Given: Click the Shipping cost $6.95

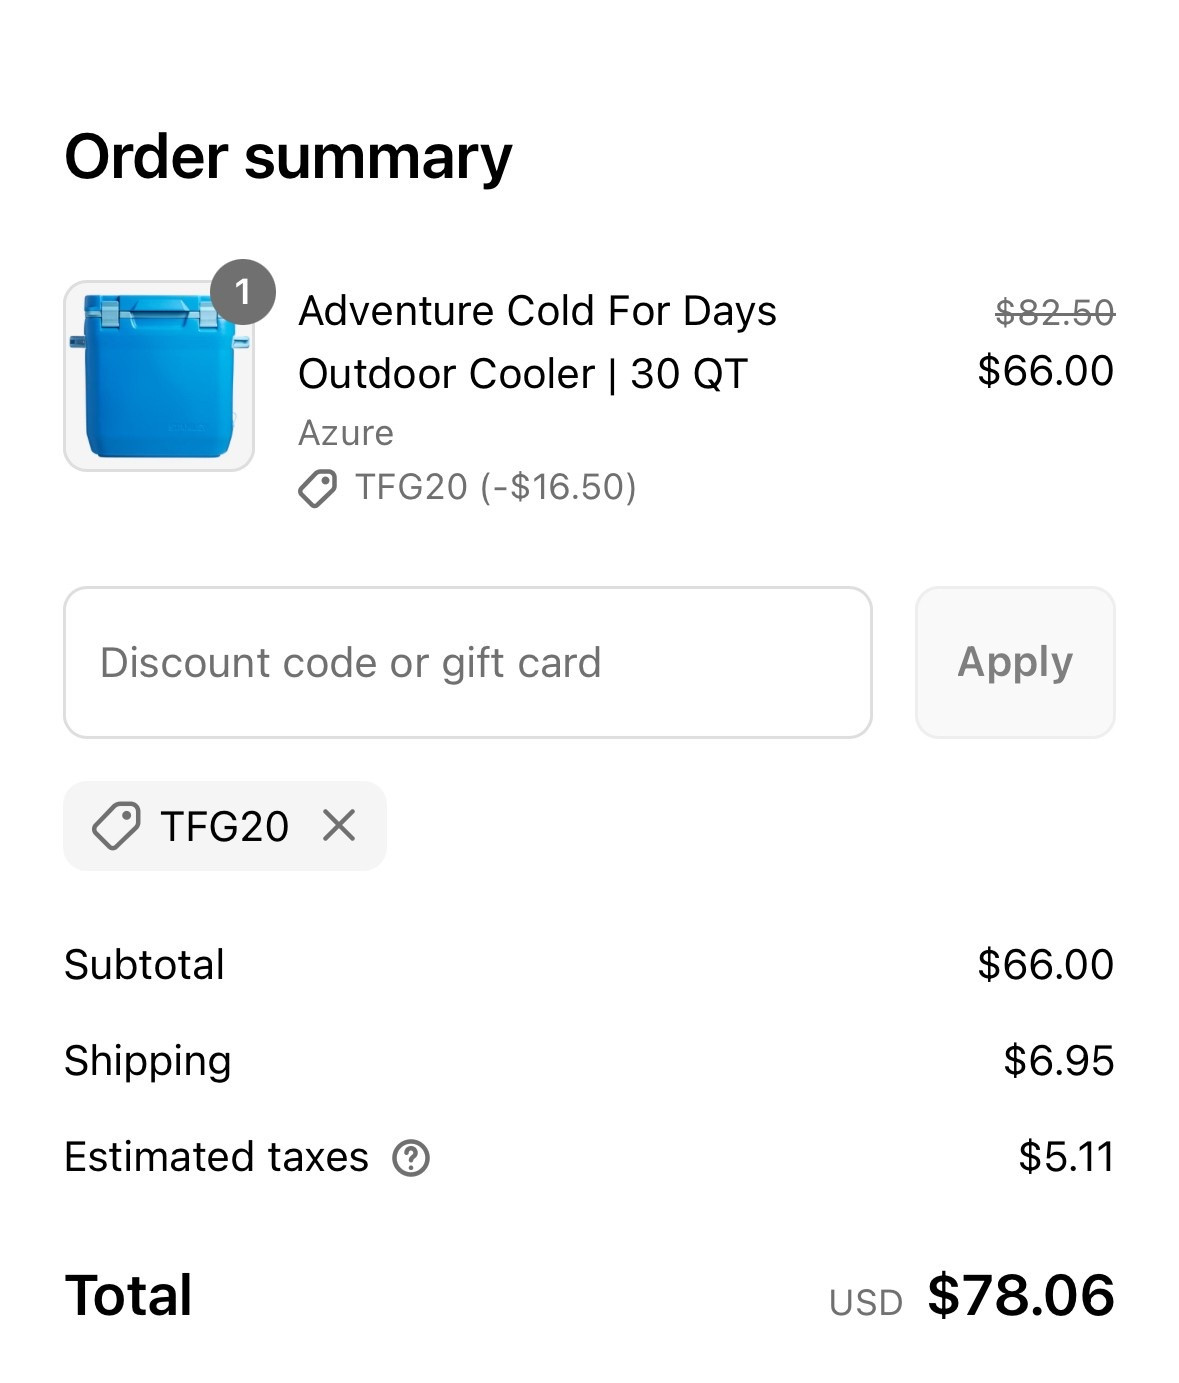Looking at the screenshot, I should [x=1060, y=1060].
